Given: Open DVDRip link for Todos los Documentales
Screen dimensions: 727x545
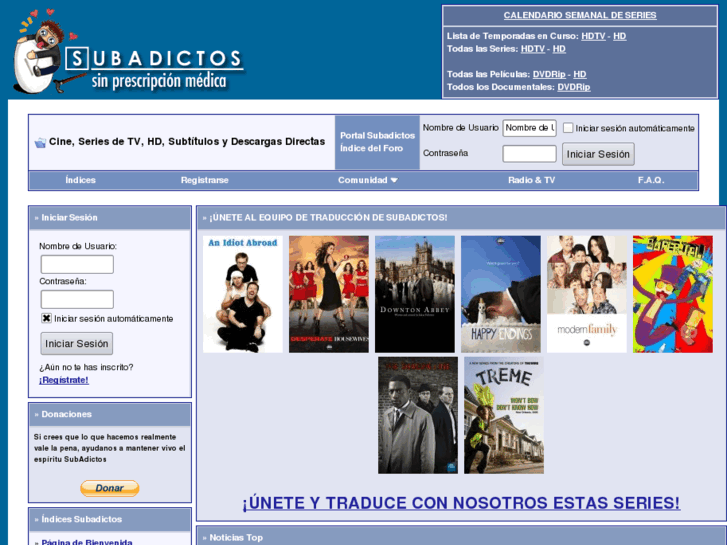Looking at the screenshot, I should coord(574,87).
